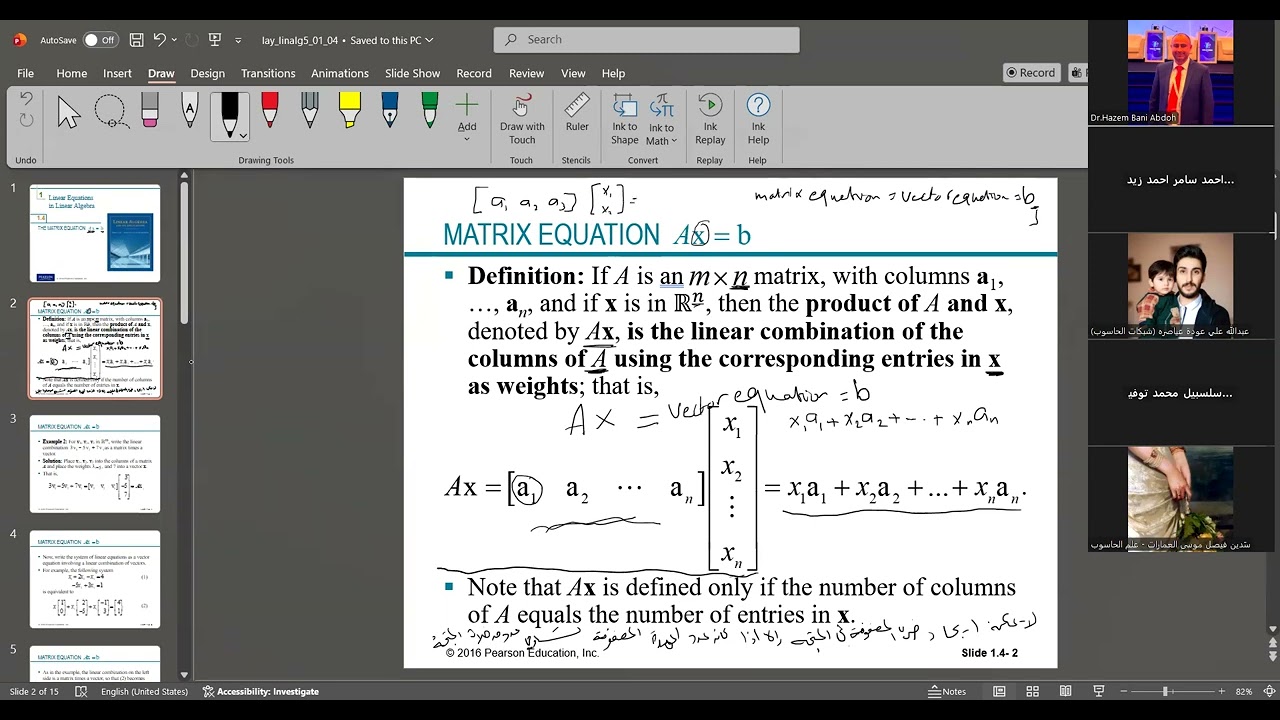
Task: Switch to Reading View
Action: pos(1066,691)
